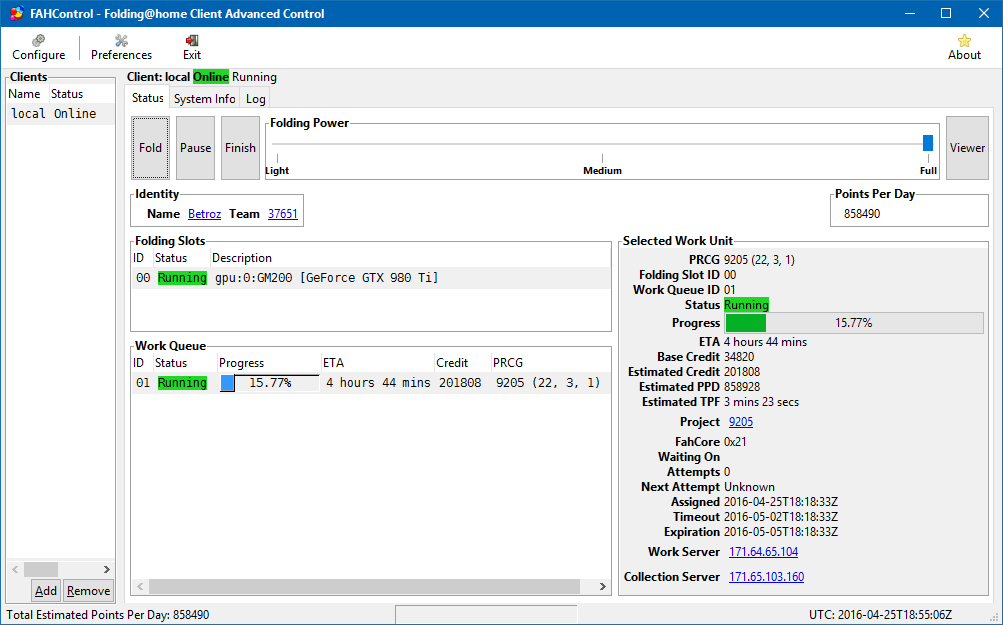This screenshot has width=1003, height=625.
Task: Click the Estimated Credit value 201808
Action: (742, 372)
